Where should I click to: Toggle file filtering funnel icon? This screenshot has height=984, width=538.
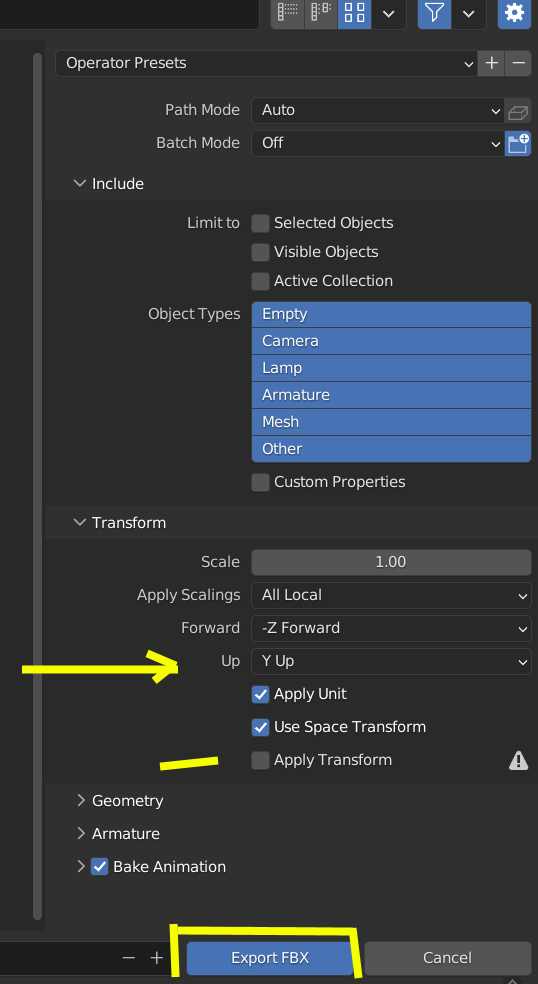(x=434, y=13)
